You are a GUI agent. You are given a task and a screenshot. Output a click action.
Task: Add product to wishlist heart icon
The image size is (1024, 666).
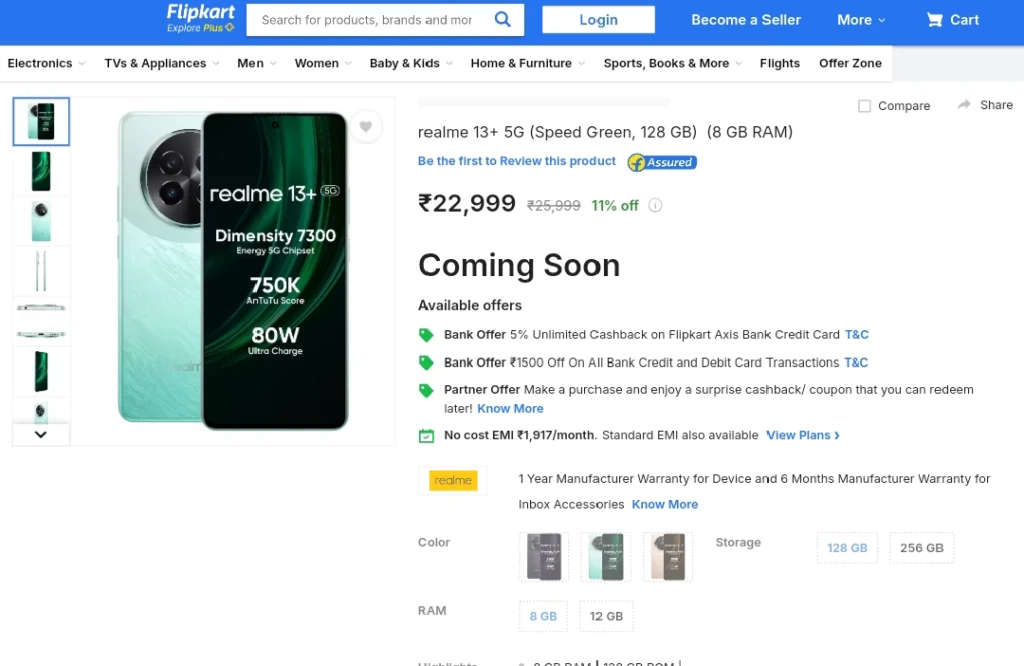pyautogui.click(x=366, y=127)
